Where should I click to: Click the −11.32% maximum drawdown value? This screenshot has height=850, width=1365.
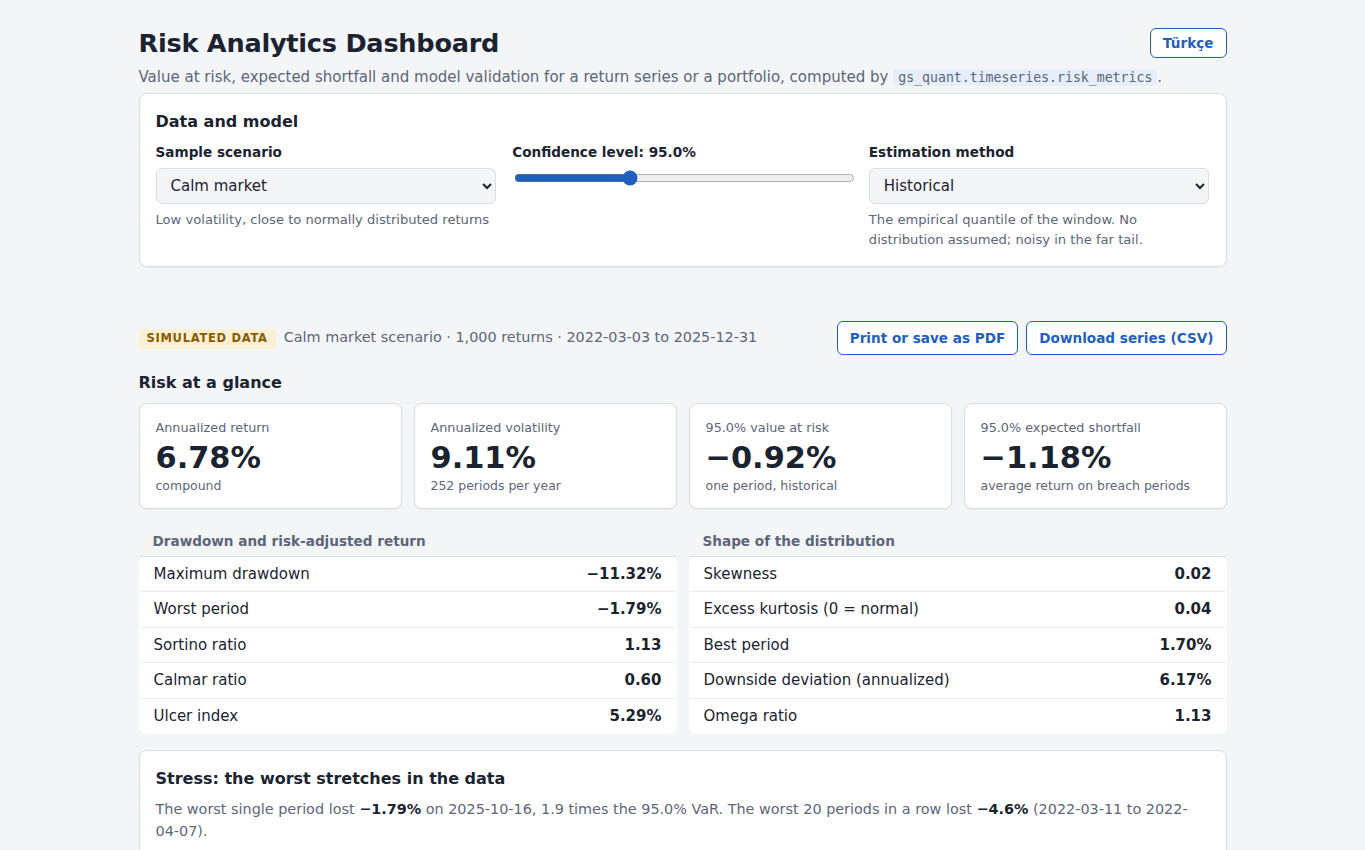pyautogui.click(x=624, y=574)
